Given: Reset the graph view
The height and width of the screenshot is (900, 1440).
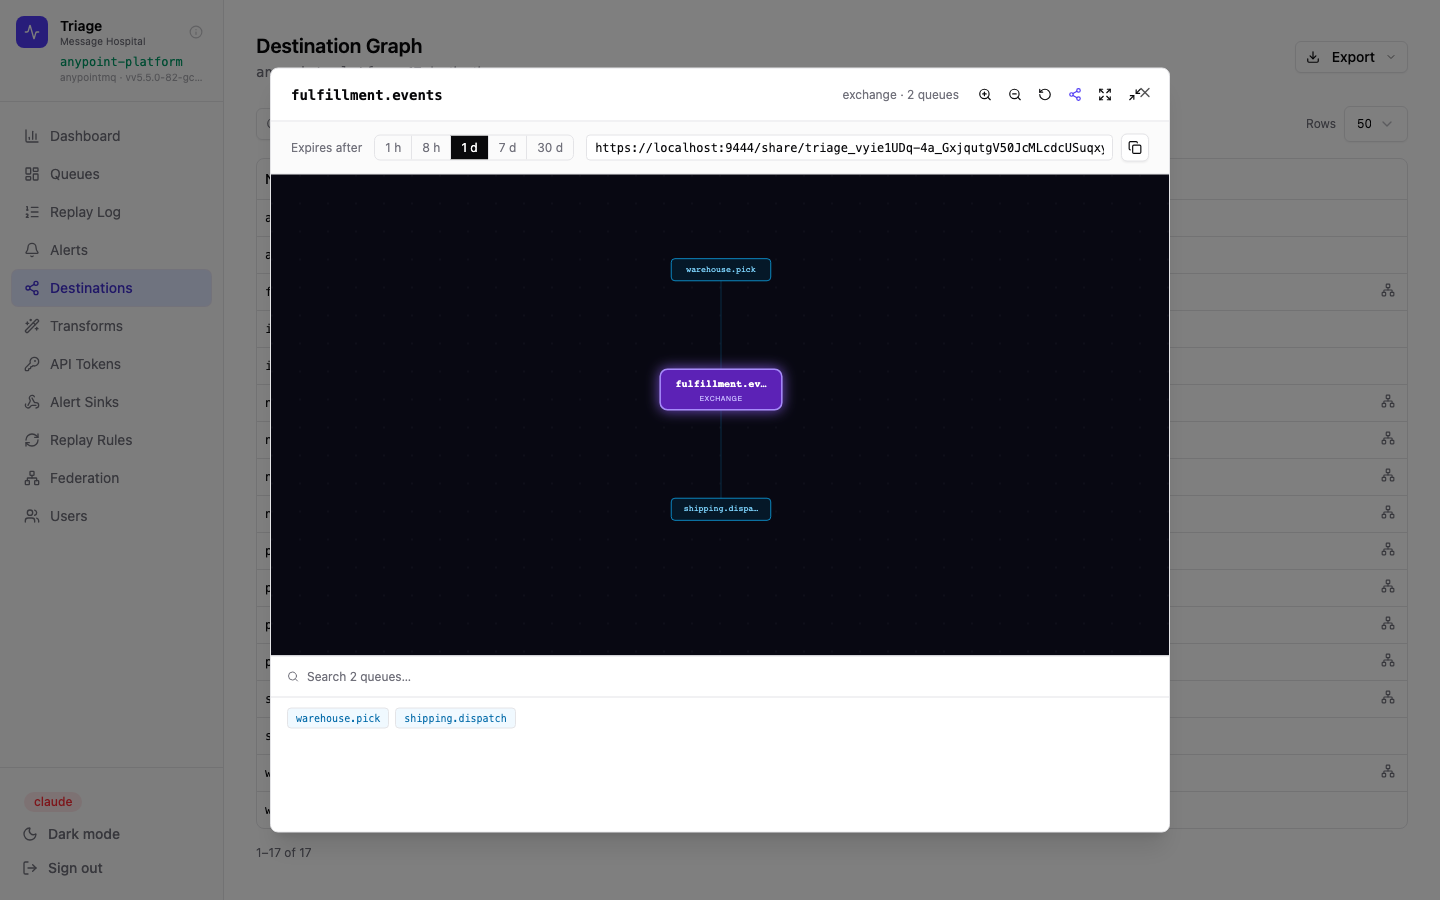Looking at the screenshot, I should [1045, 95].
